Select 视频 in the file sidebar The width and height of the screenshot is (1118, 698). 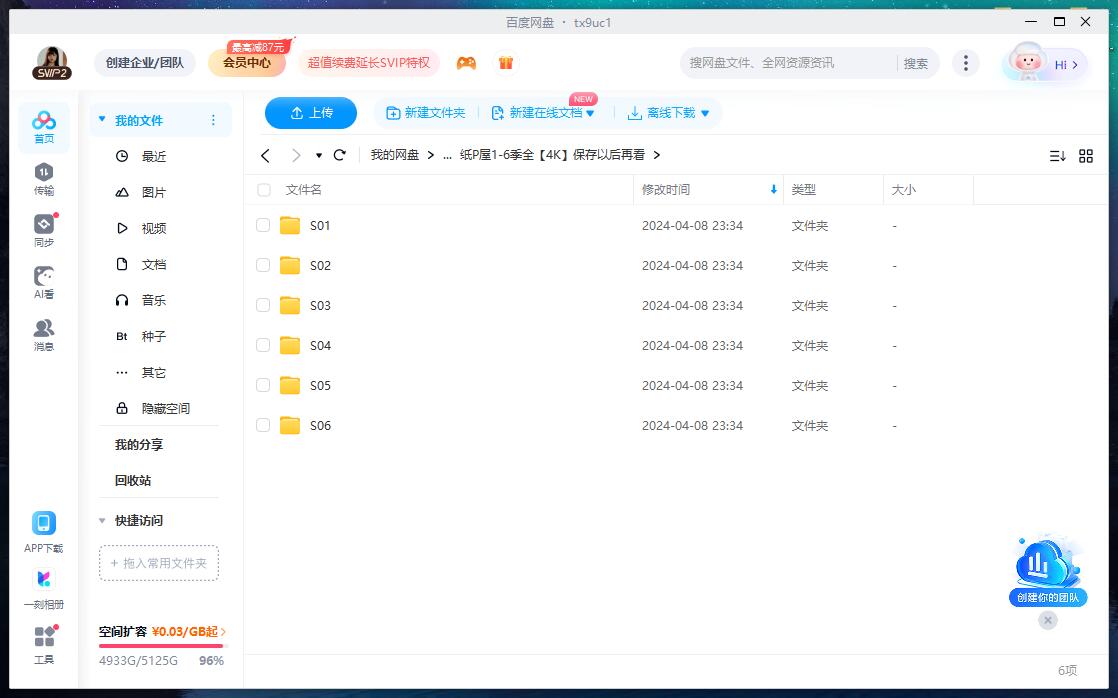tap(153, 228)
